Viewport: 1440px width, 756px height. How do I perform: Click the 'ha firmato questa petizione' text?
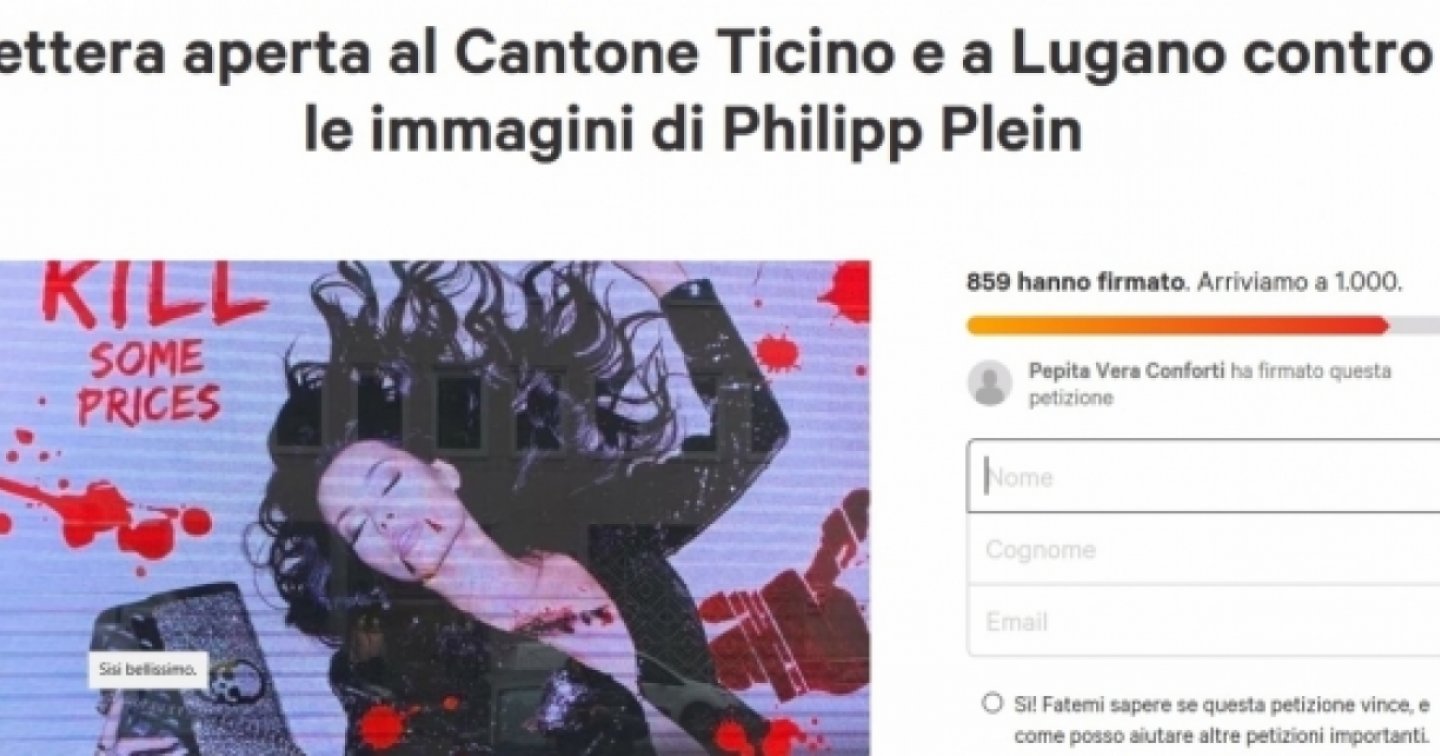pyautogui.click(x=1210, y=385)
